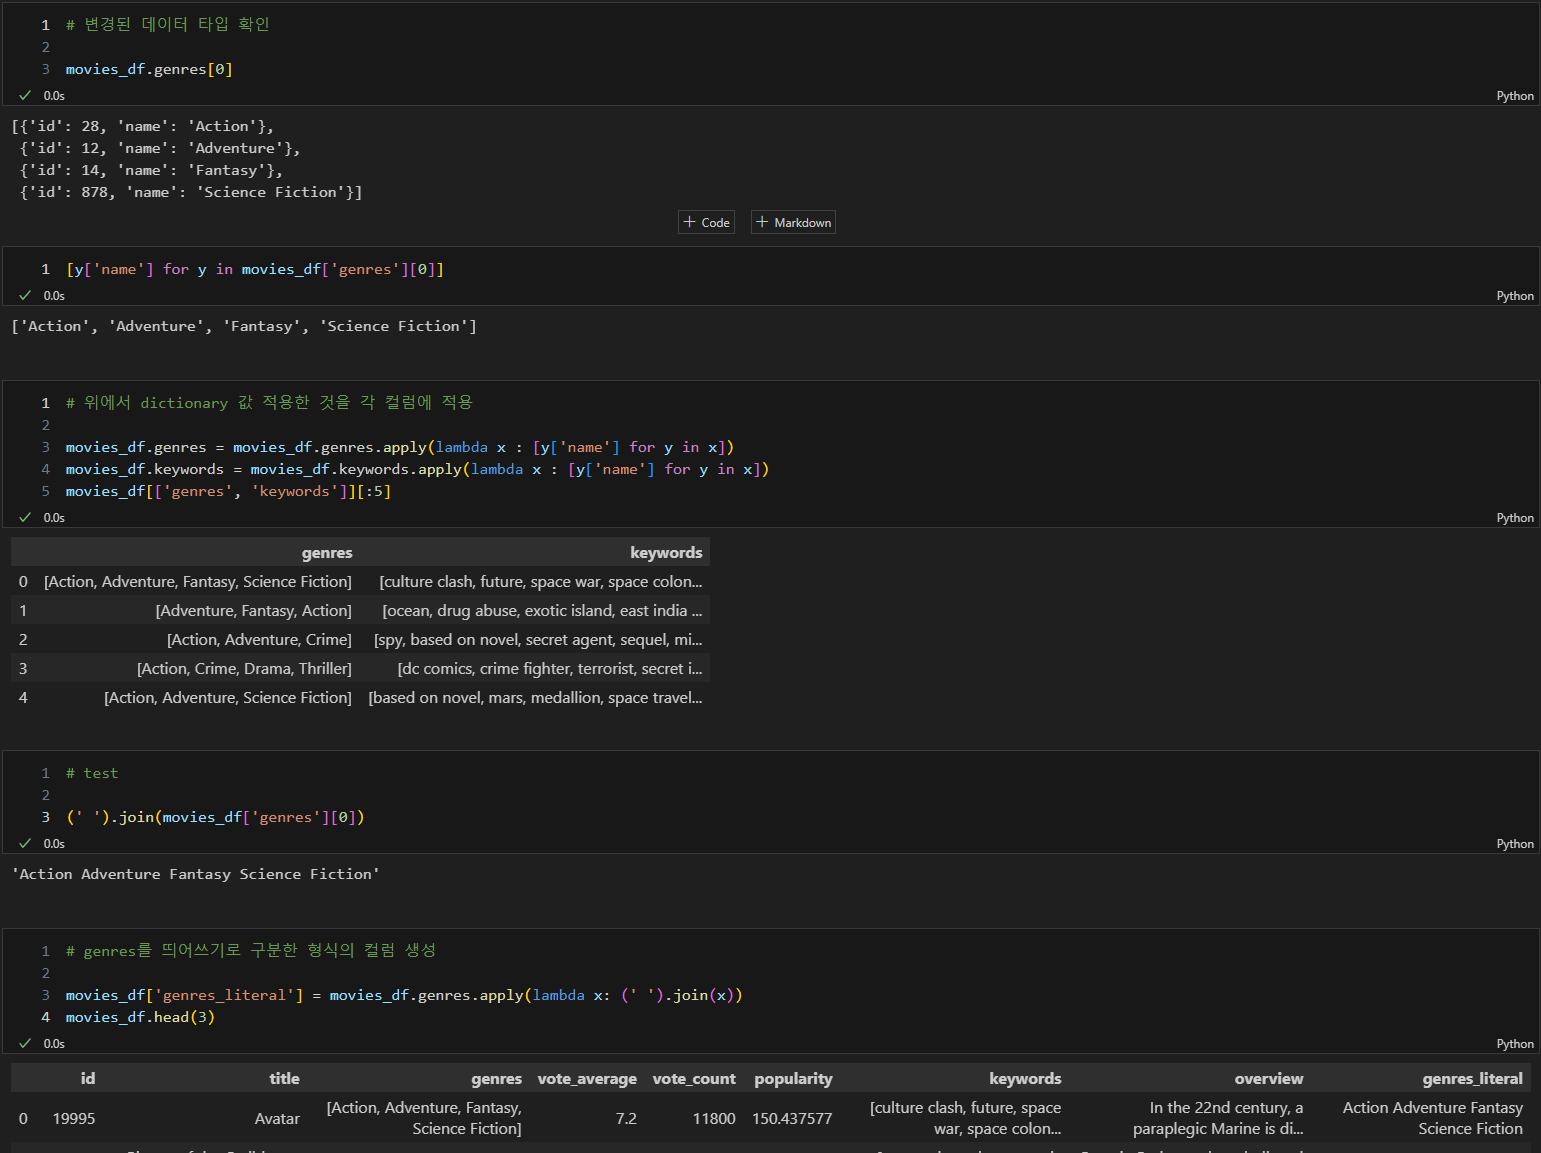The width and height of the screenshot is (1541, 1153).
Task: Click the + Markdown button
Action: [793, 222]
